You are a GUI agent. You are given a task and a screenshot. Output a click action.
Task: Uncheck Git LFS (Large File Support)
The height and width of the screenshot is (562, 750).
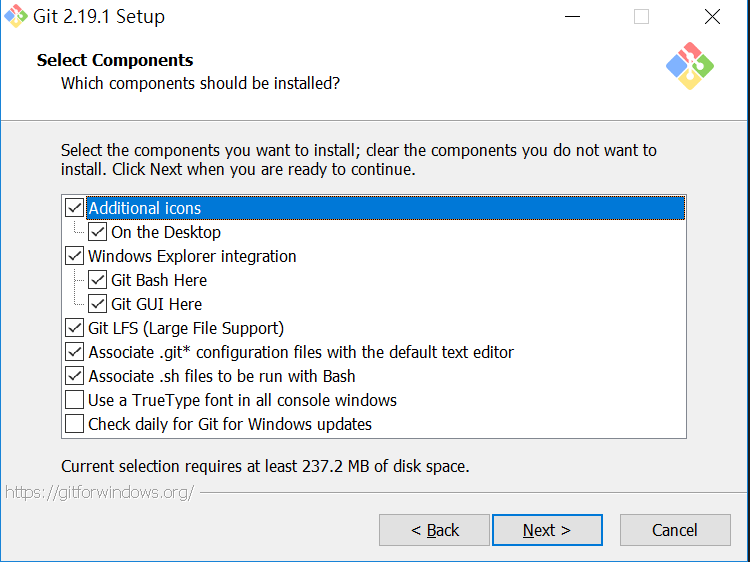tap(75, 328)
